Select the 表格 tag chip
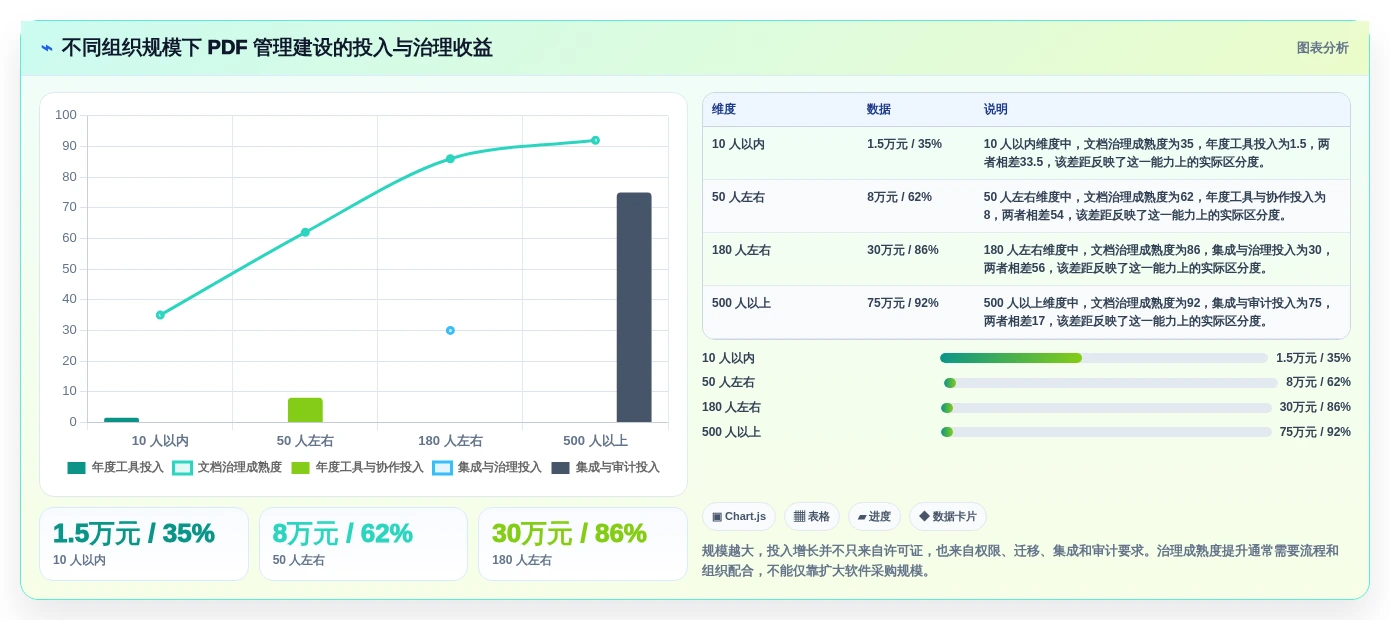The height and width of the screenshot is (620, 1390). pos(812,516)
